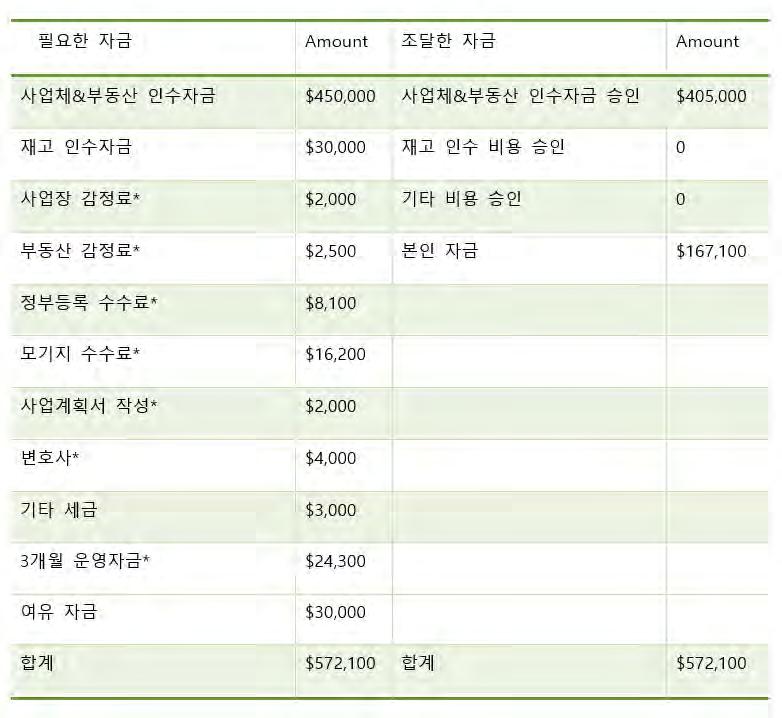Viewport: 782px width, 718px height.
Task: Click the 정부등록 수수료* cell
Action: (x=89, y=302)
